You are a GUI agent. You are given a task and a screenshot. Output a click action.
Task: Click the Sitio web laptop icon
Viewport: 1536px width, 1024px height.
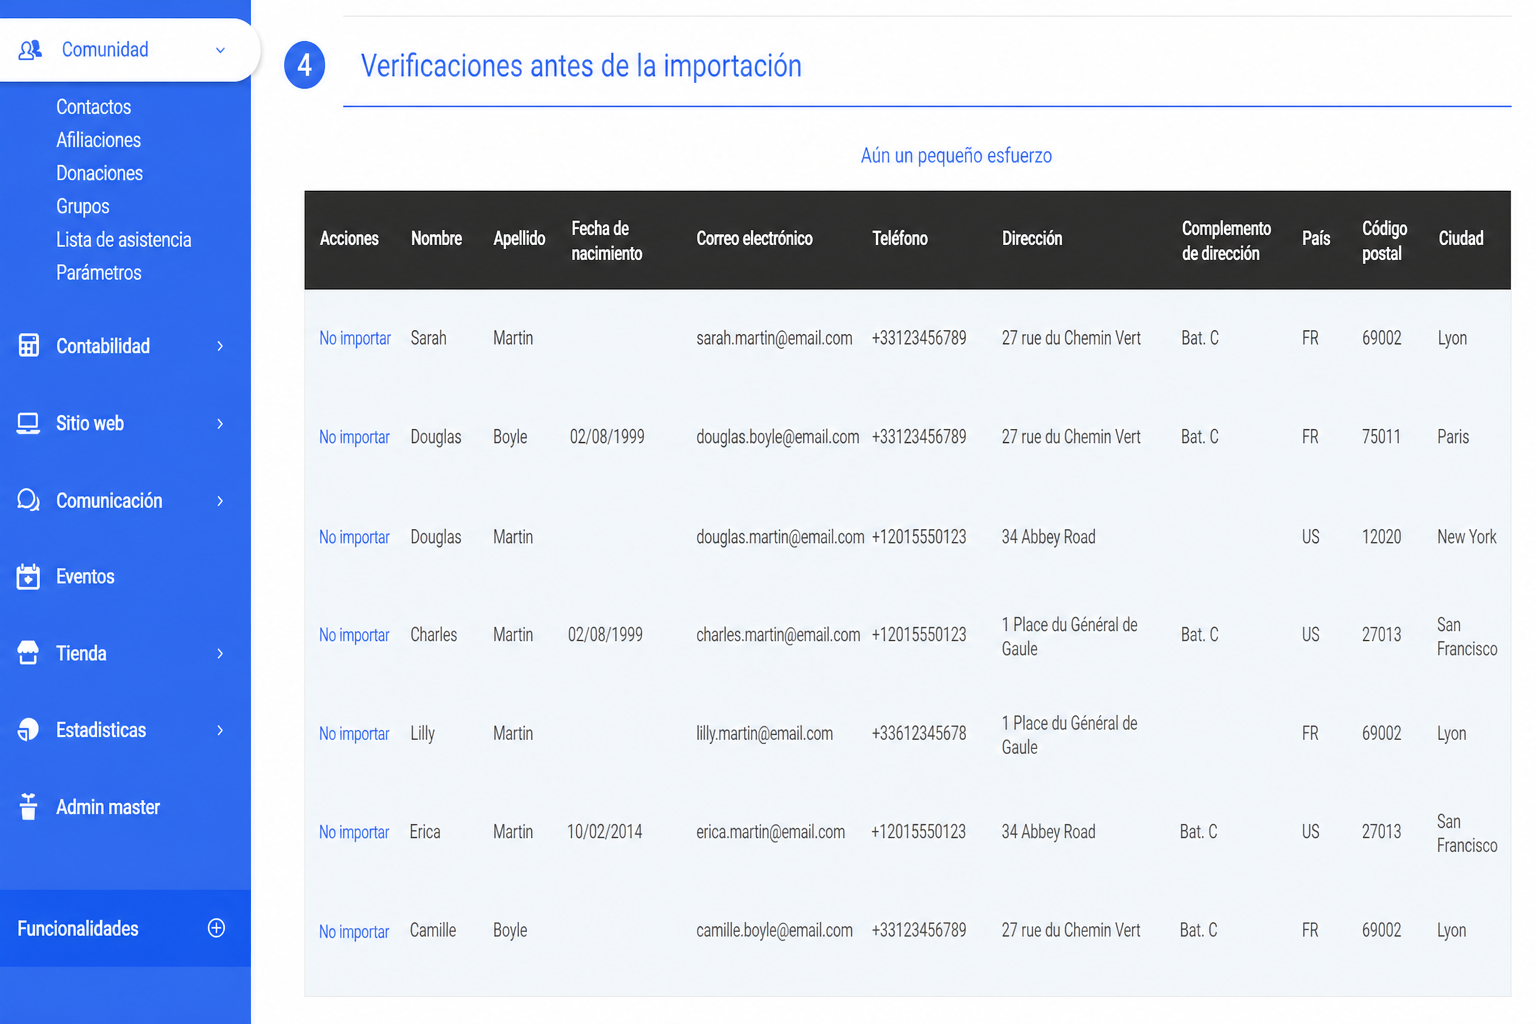28,423
